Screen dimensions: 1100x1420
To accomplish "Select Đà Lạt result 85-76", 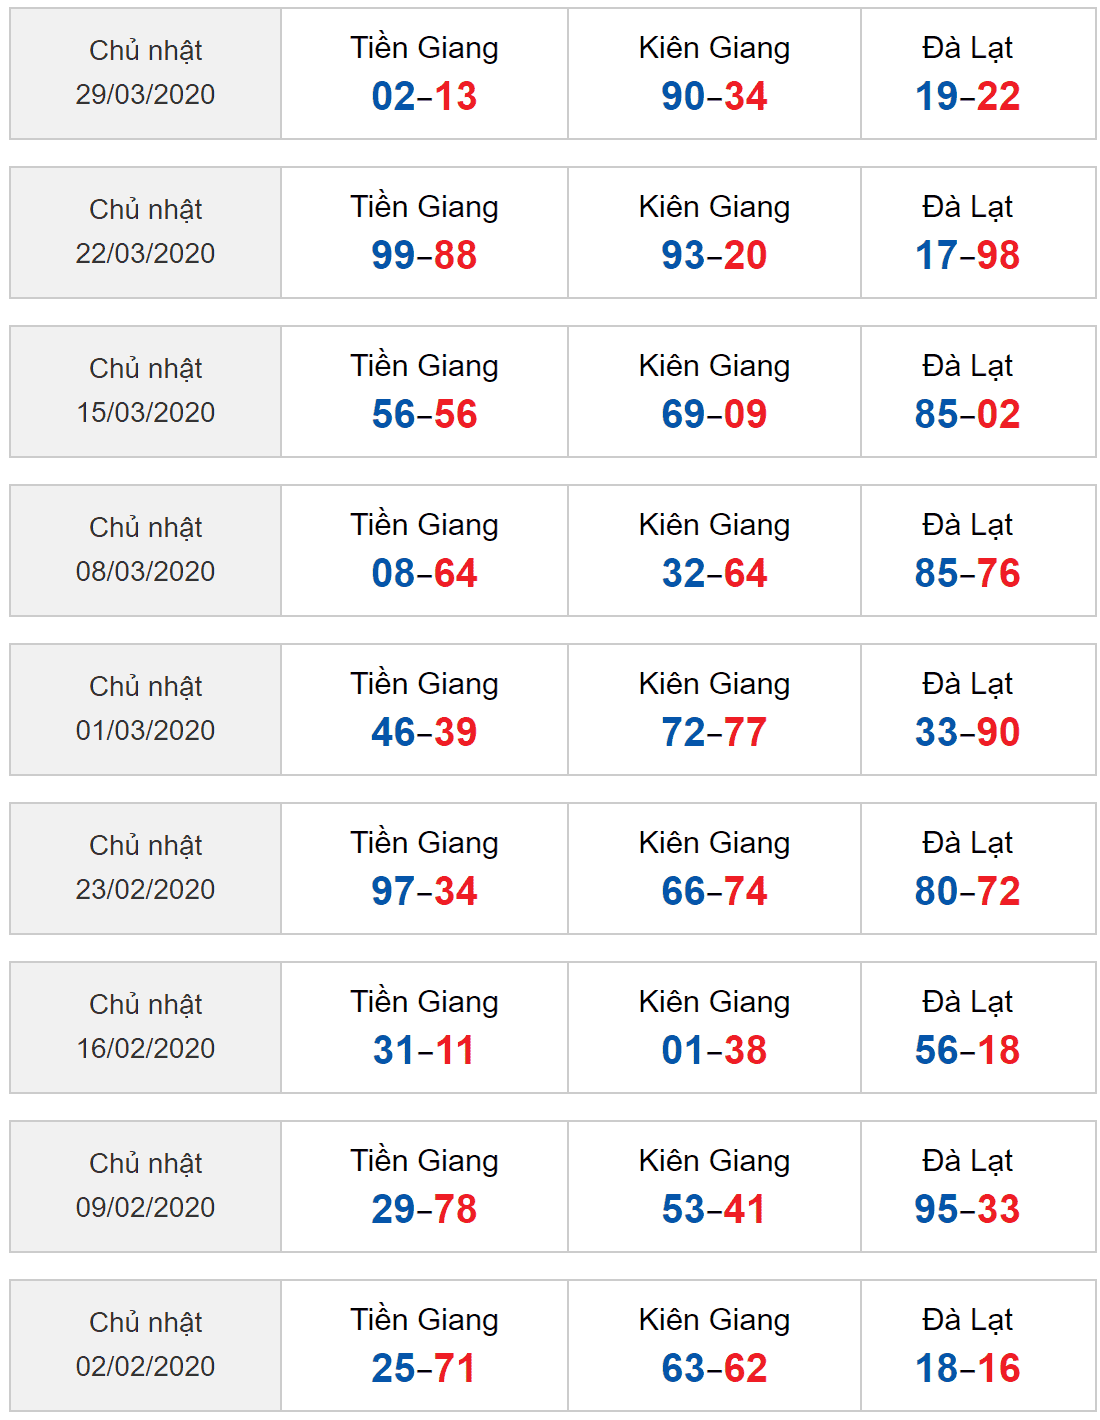I will tap(968, 574).
